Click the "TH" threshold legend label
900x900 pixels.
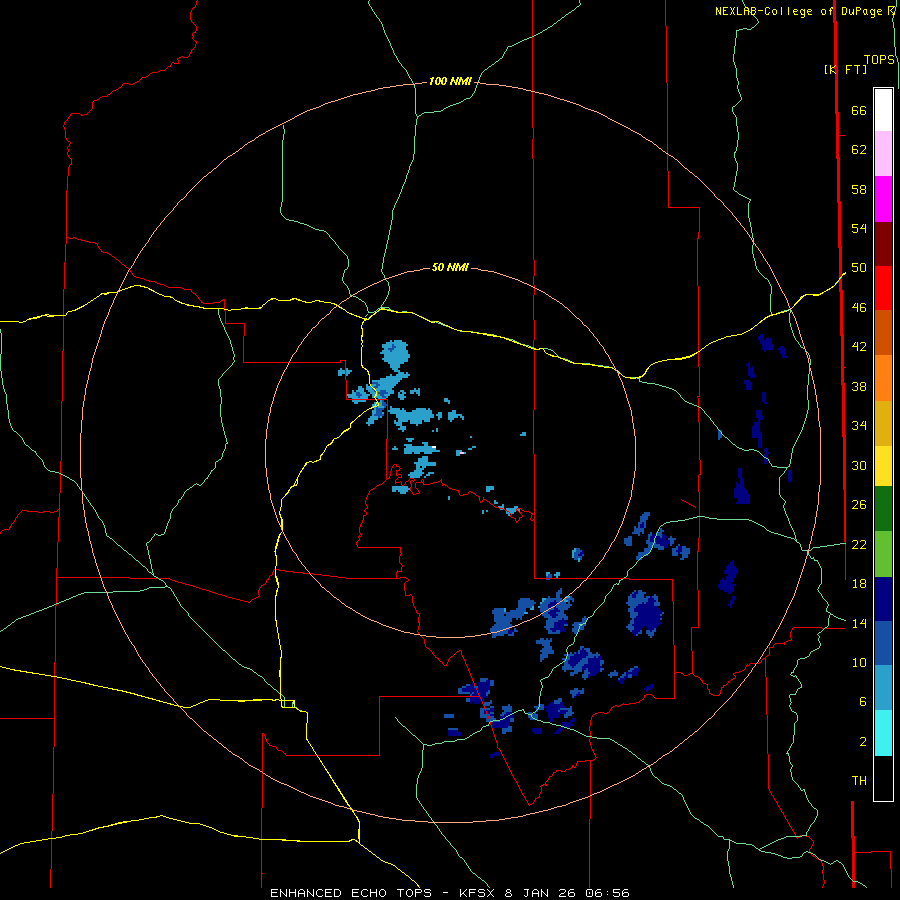click(x=859, y=781)
